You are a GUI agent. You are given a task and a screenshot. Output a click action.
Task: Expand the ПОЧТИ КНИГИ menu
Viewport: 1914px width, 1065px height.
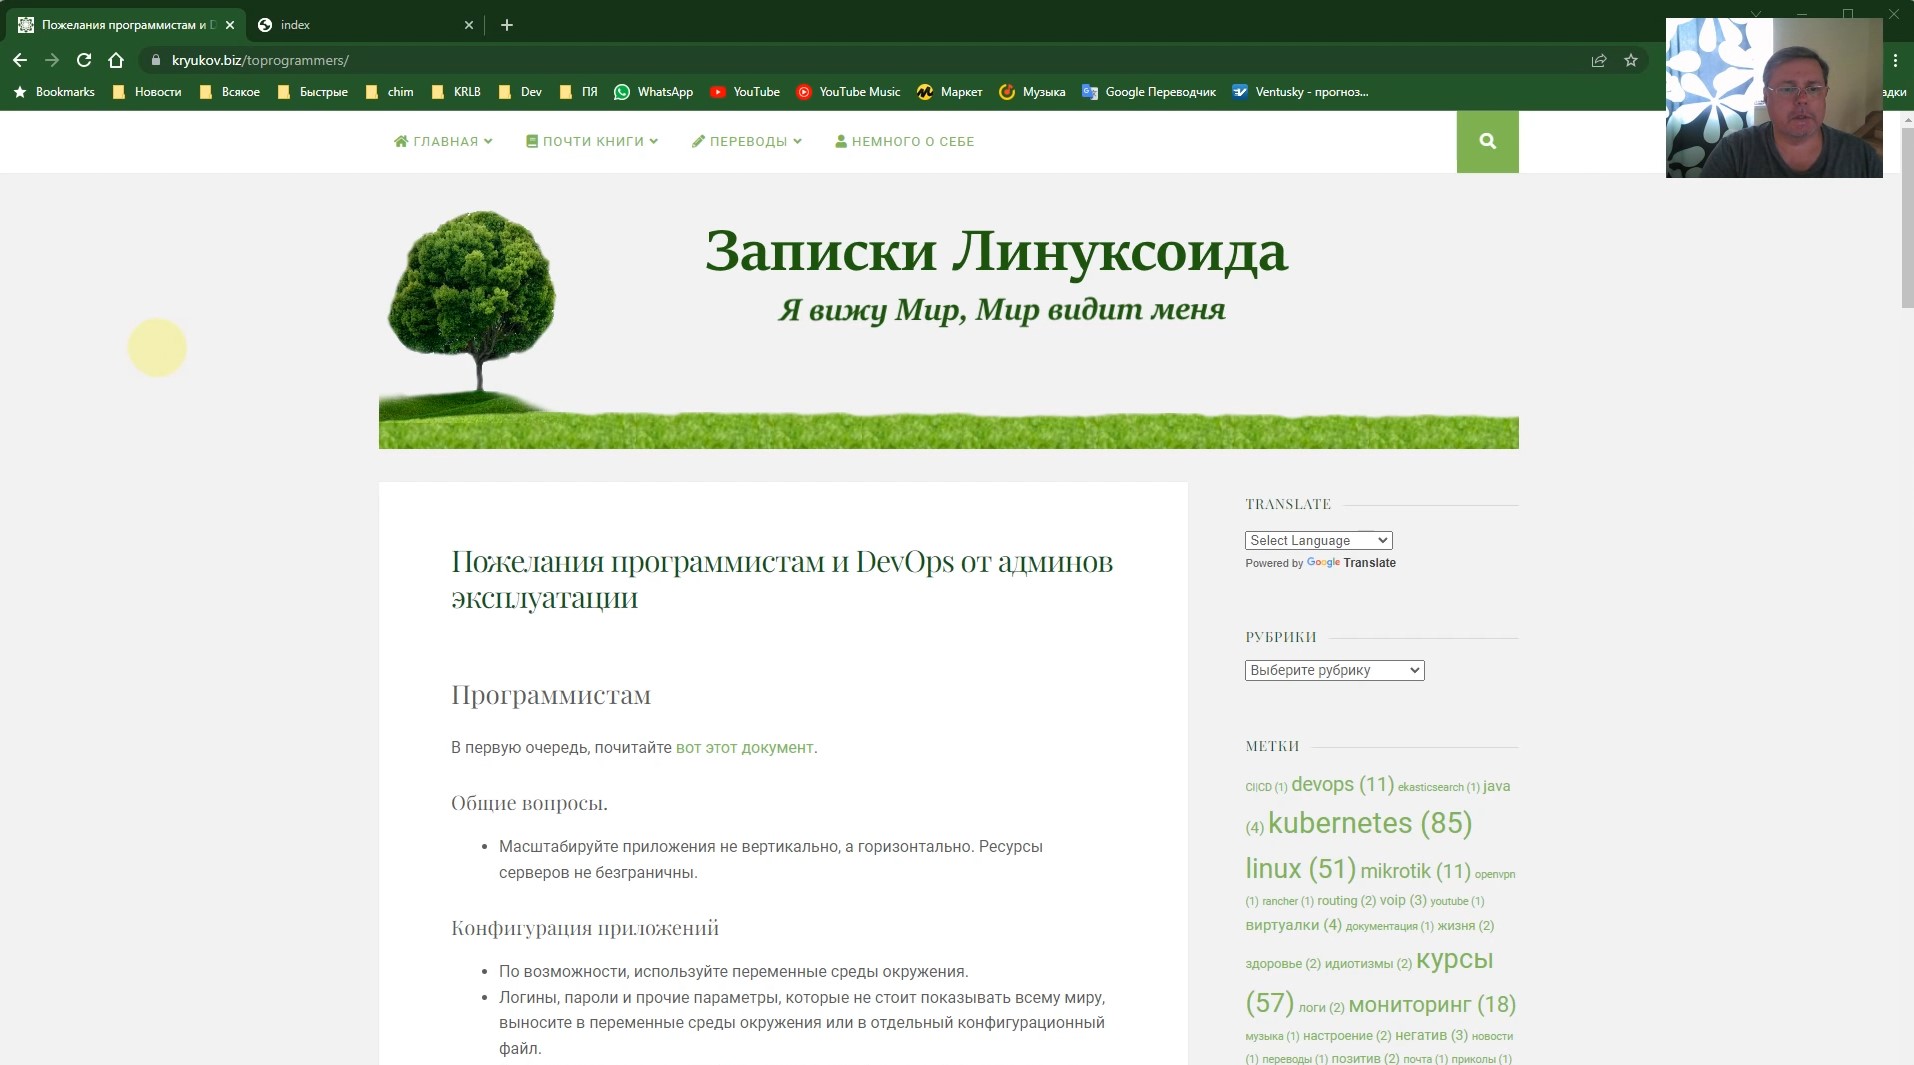(592, 141)
